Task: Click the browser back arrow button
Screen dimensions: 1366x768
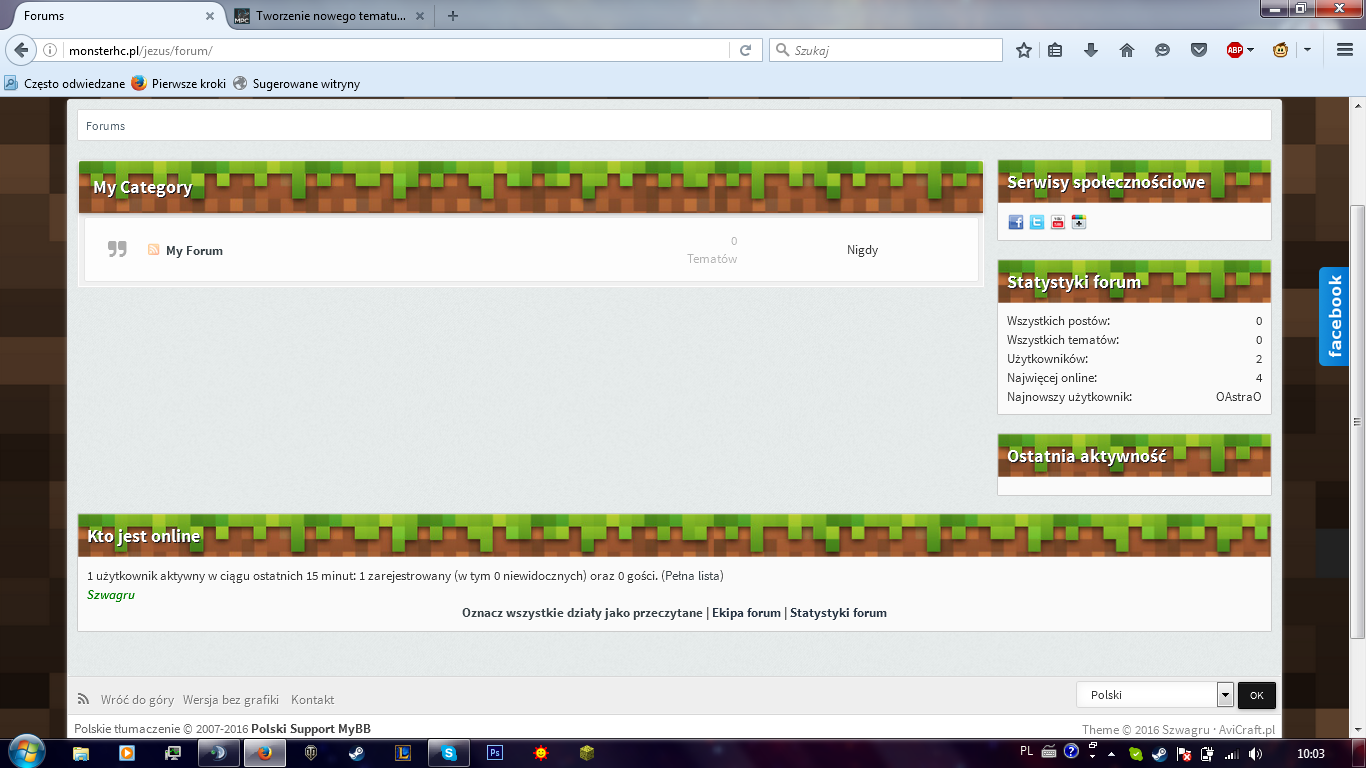Action: [20, 50]
